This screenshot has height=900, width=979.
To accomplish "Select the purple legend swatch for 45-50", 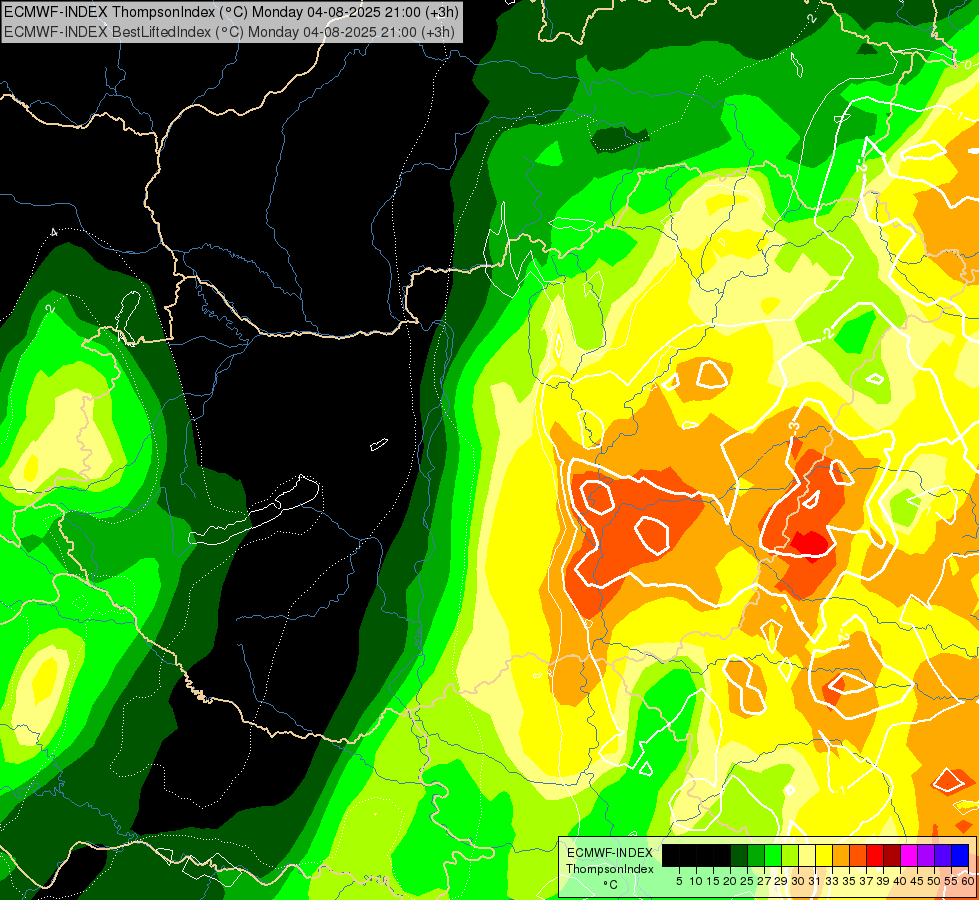I will [x=926, y=855].
